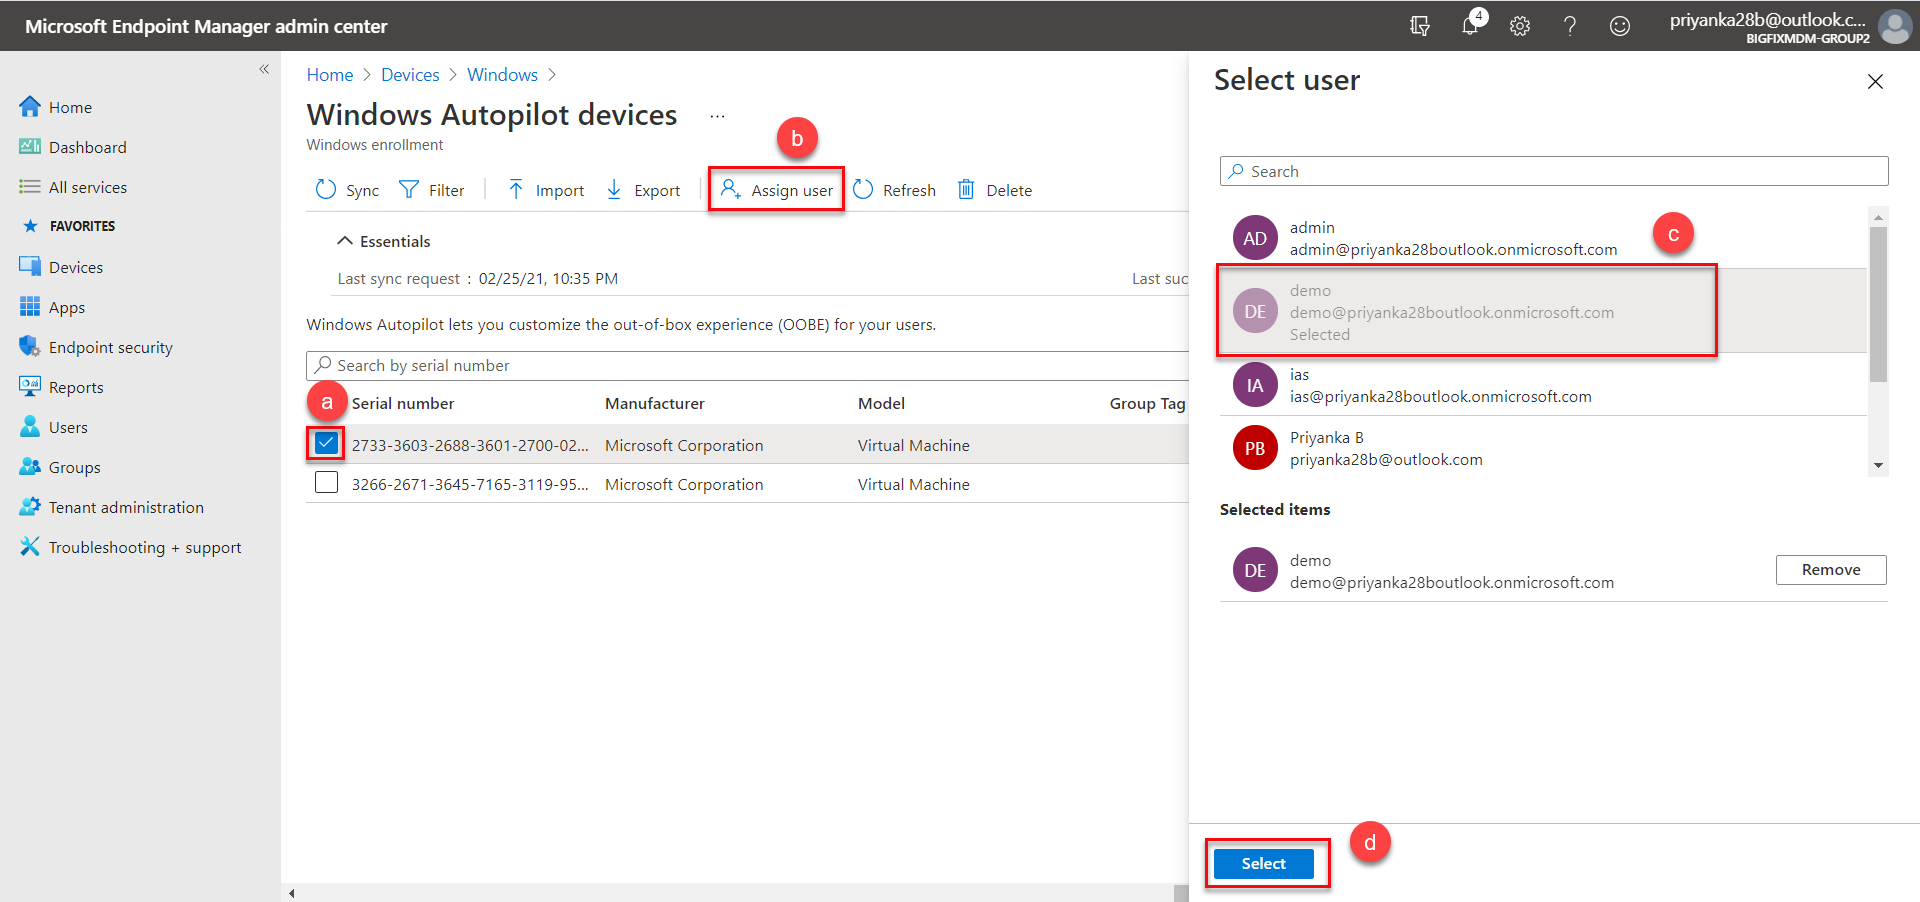
Task: Click the help question mark icon
Action: click(1570, 26)
